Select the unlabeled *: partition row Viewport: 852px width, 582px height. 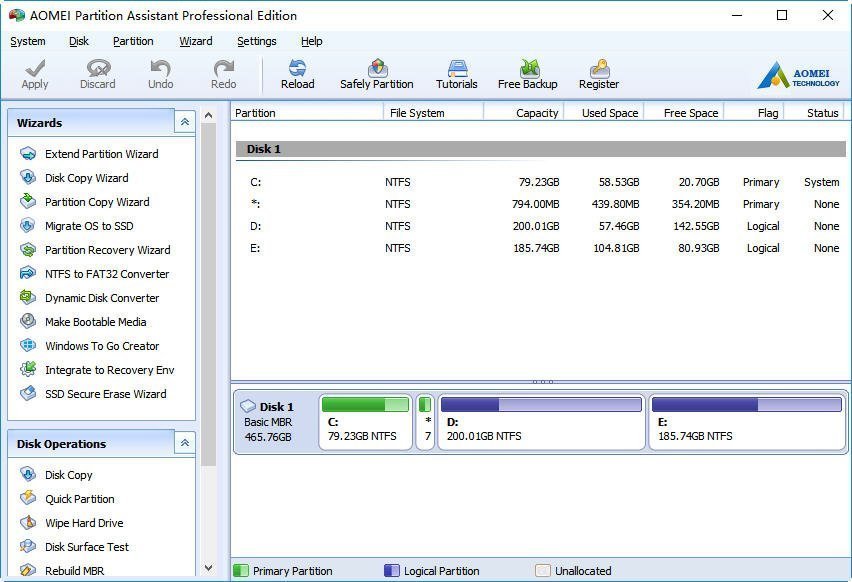pyautogui.click(x=541, y=204)
